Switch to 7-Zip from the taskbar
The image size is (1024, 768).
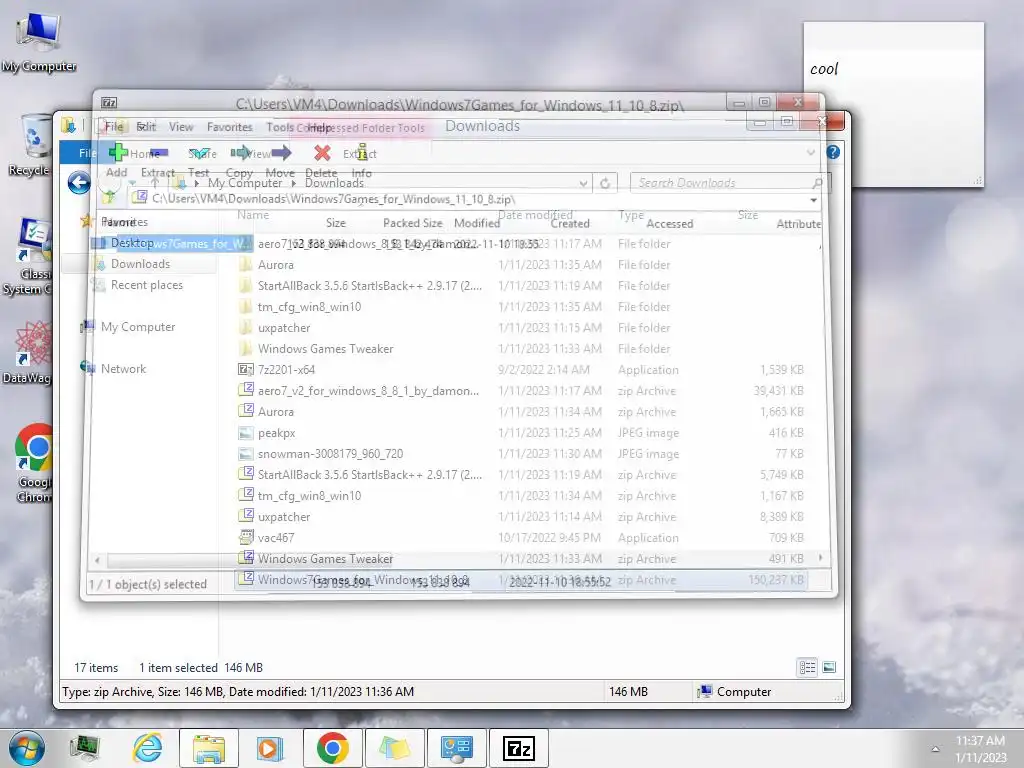click(519, 748)
